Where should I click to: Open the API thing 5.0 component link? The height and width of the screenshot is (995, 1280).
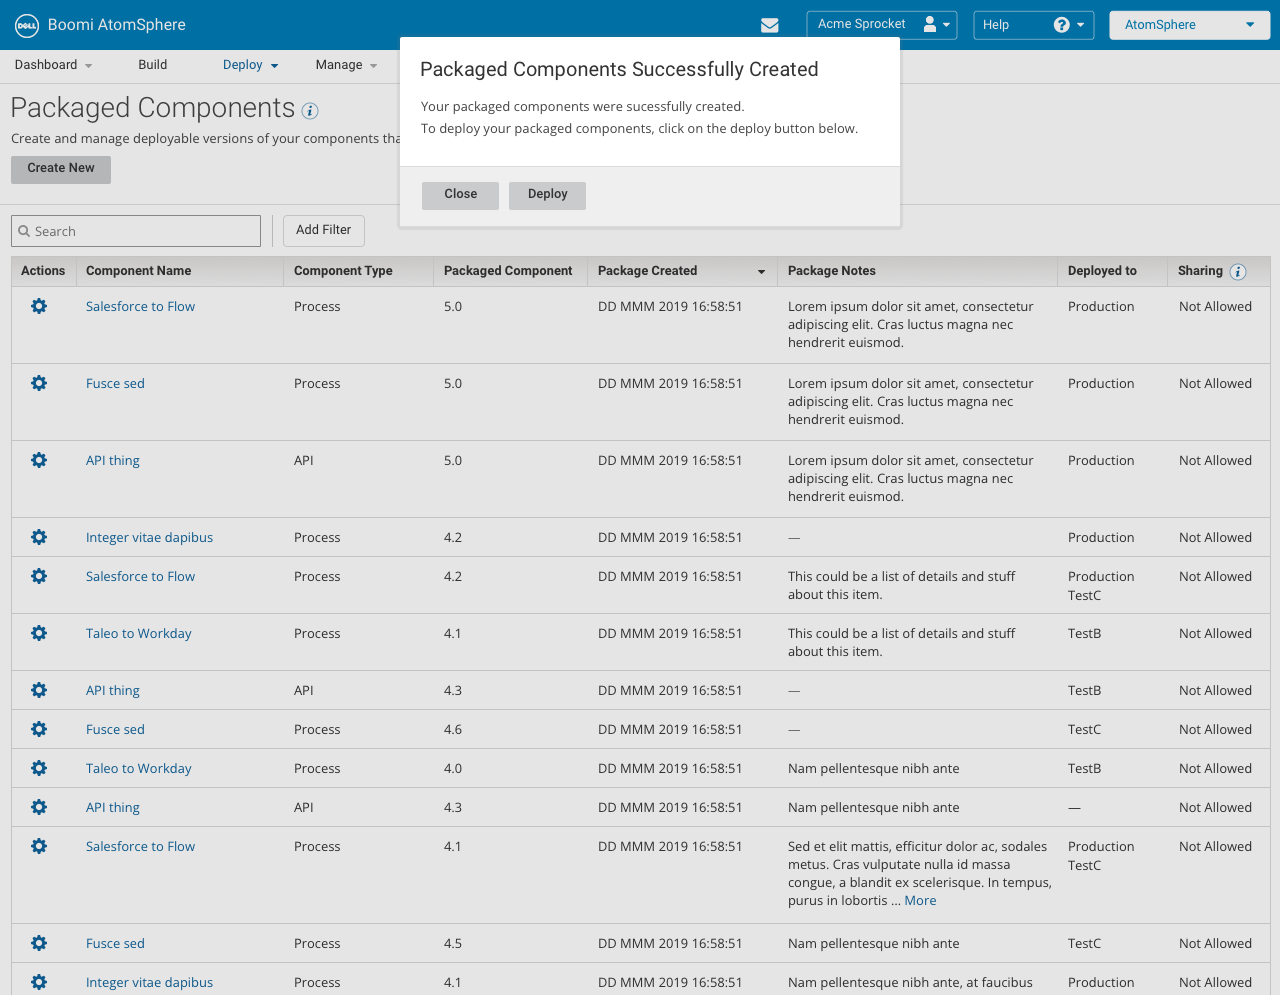pos(113,461)
